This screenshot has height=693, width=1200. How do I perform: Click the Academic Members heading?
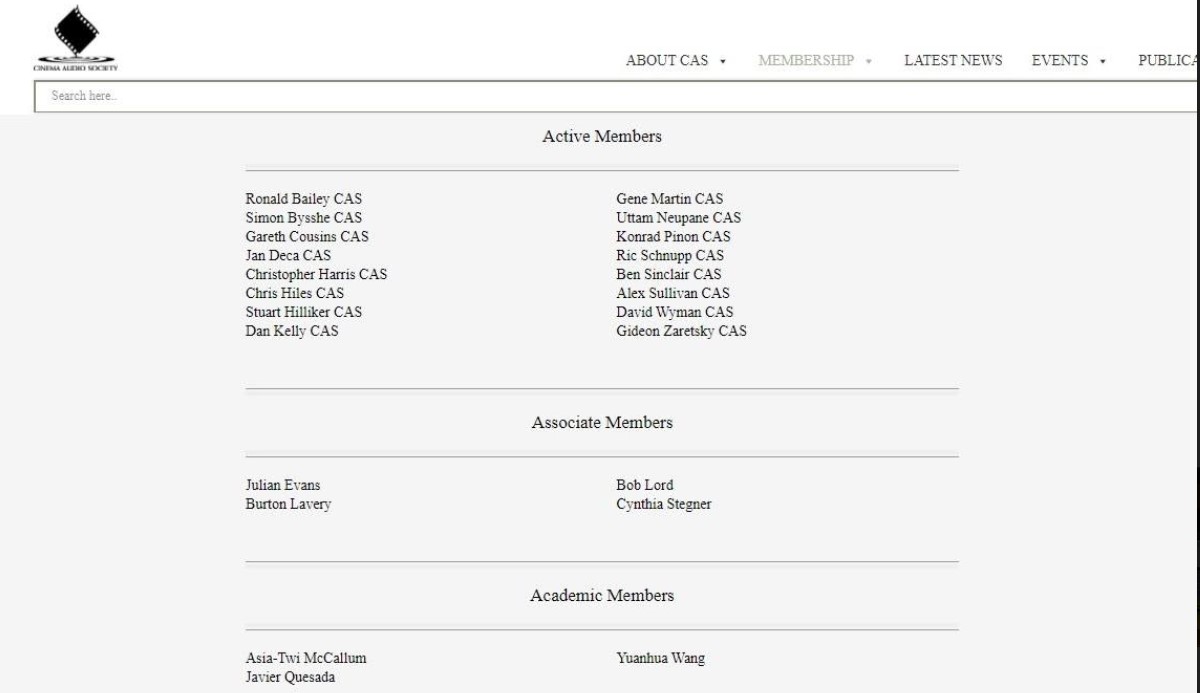(x=602, y=595)
